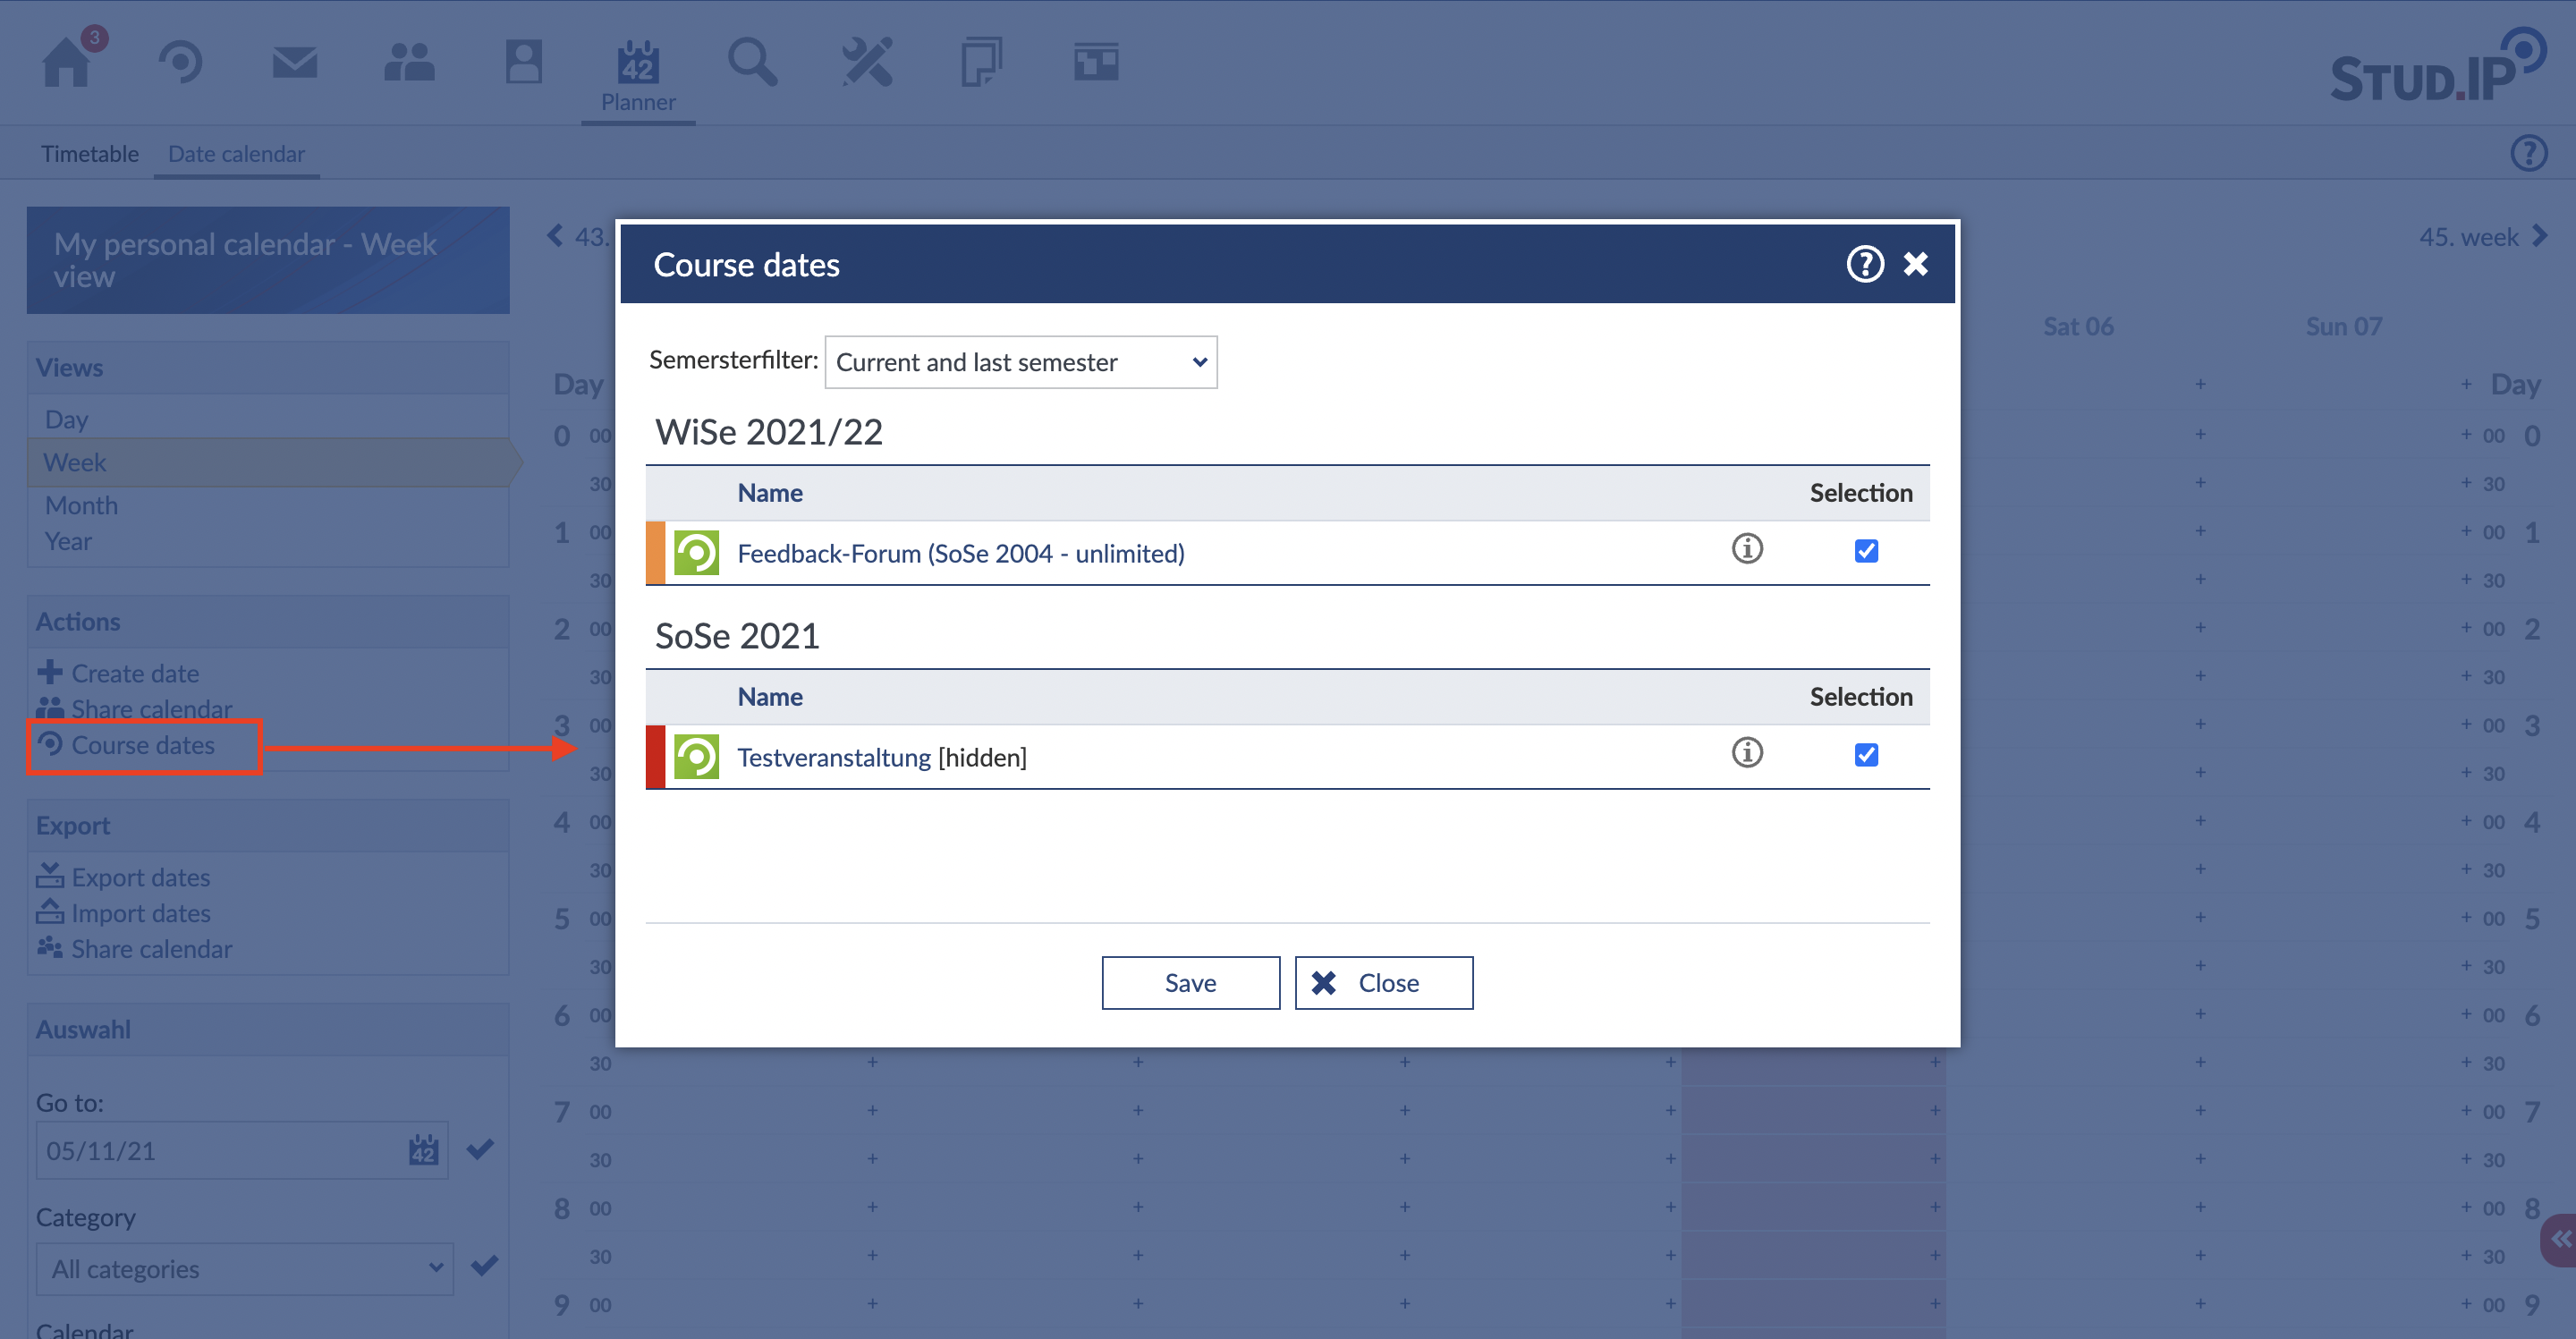The height and width of the screenshot is (1339, 2576).
Task: Open info icon for Testveranstaltung course
Action: pyautogui.click(x=1746, y=753)
